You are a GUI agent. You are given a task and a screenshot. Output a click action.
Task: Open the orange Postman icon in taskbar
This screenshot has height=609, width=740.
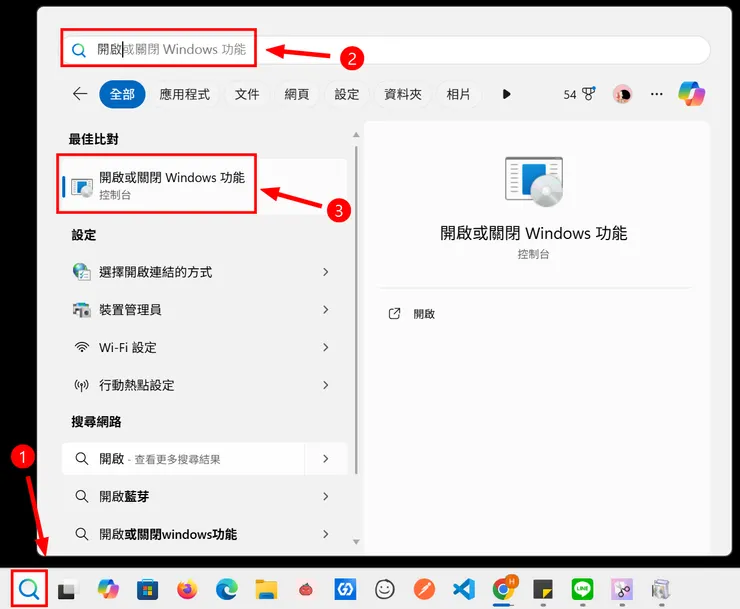click(x=424, y=589)
